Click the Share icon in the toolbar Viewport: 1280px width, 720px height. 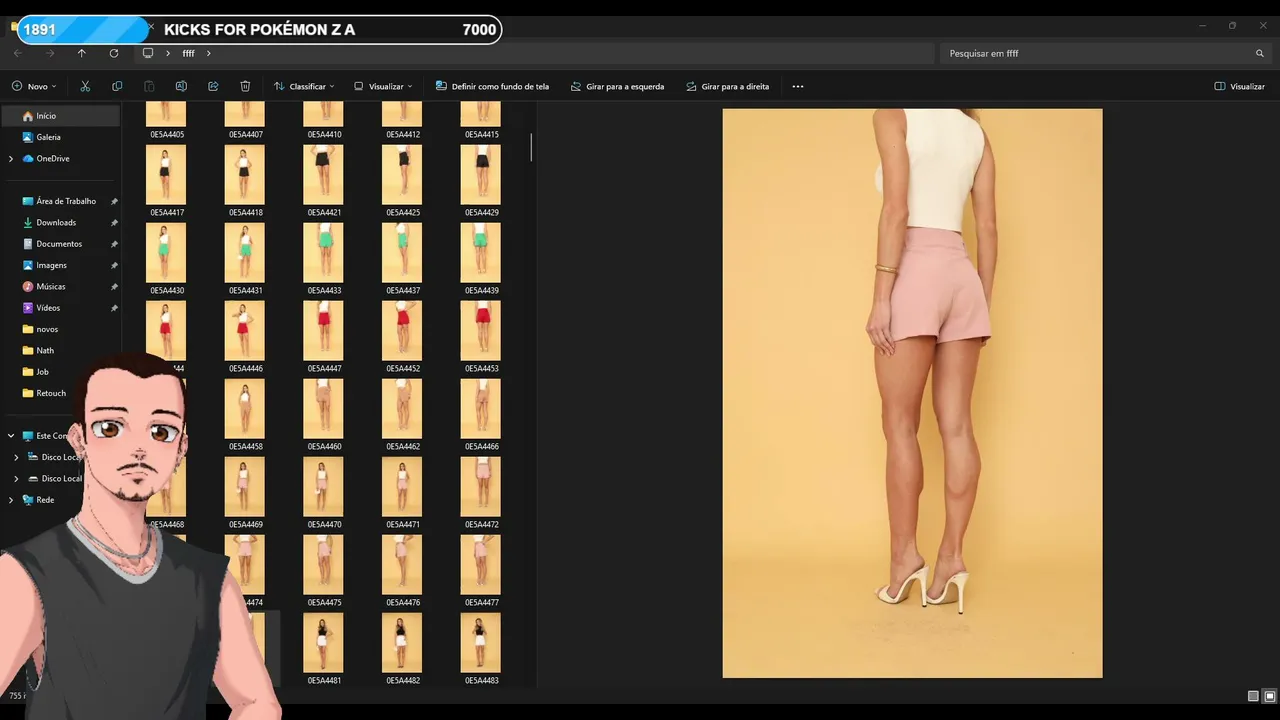213,86
